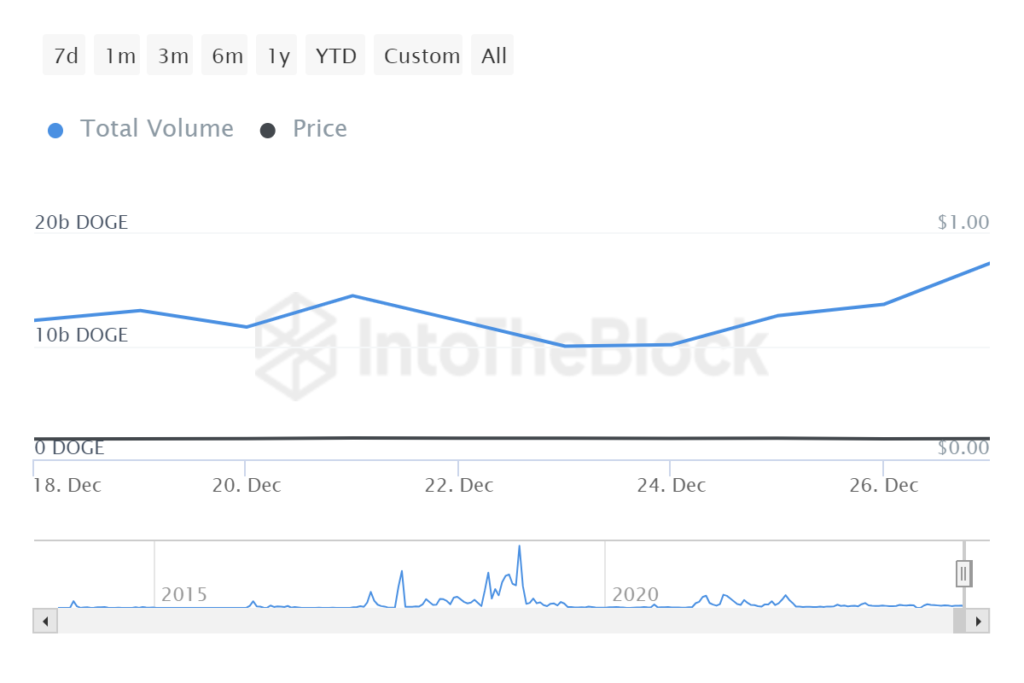Click the YTD range button
The width and height of the screenshot is (1024, 683).
336,56
